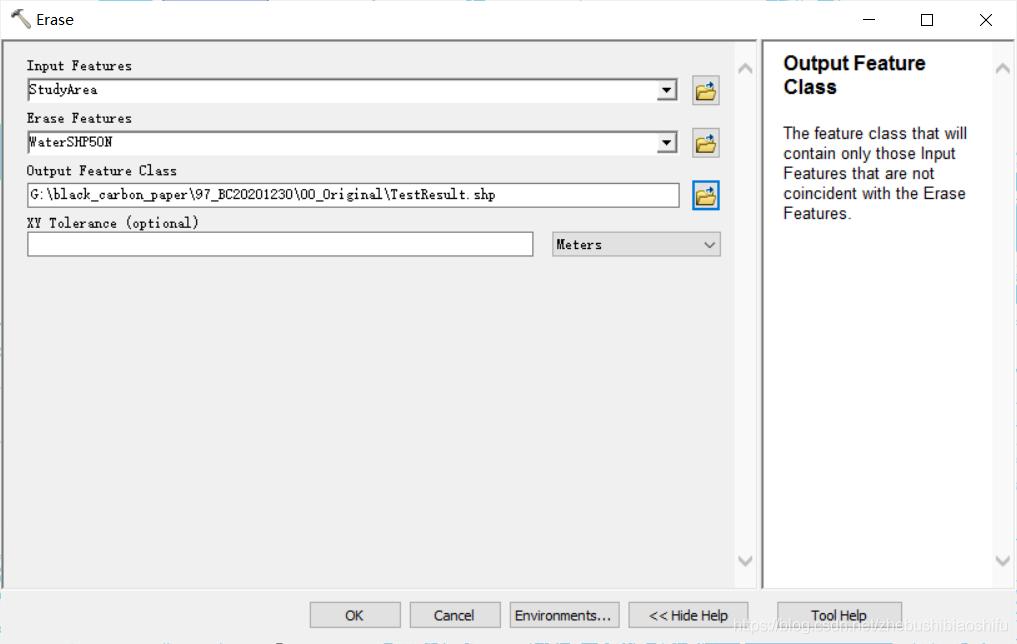Image resolution: width=1017 pixels, height=644 pixels.
Task: Click the XY Tolerance (optional) label
Action: tap(113, 223)
